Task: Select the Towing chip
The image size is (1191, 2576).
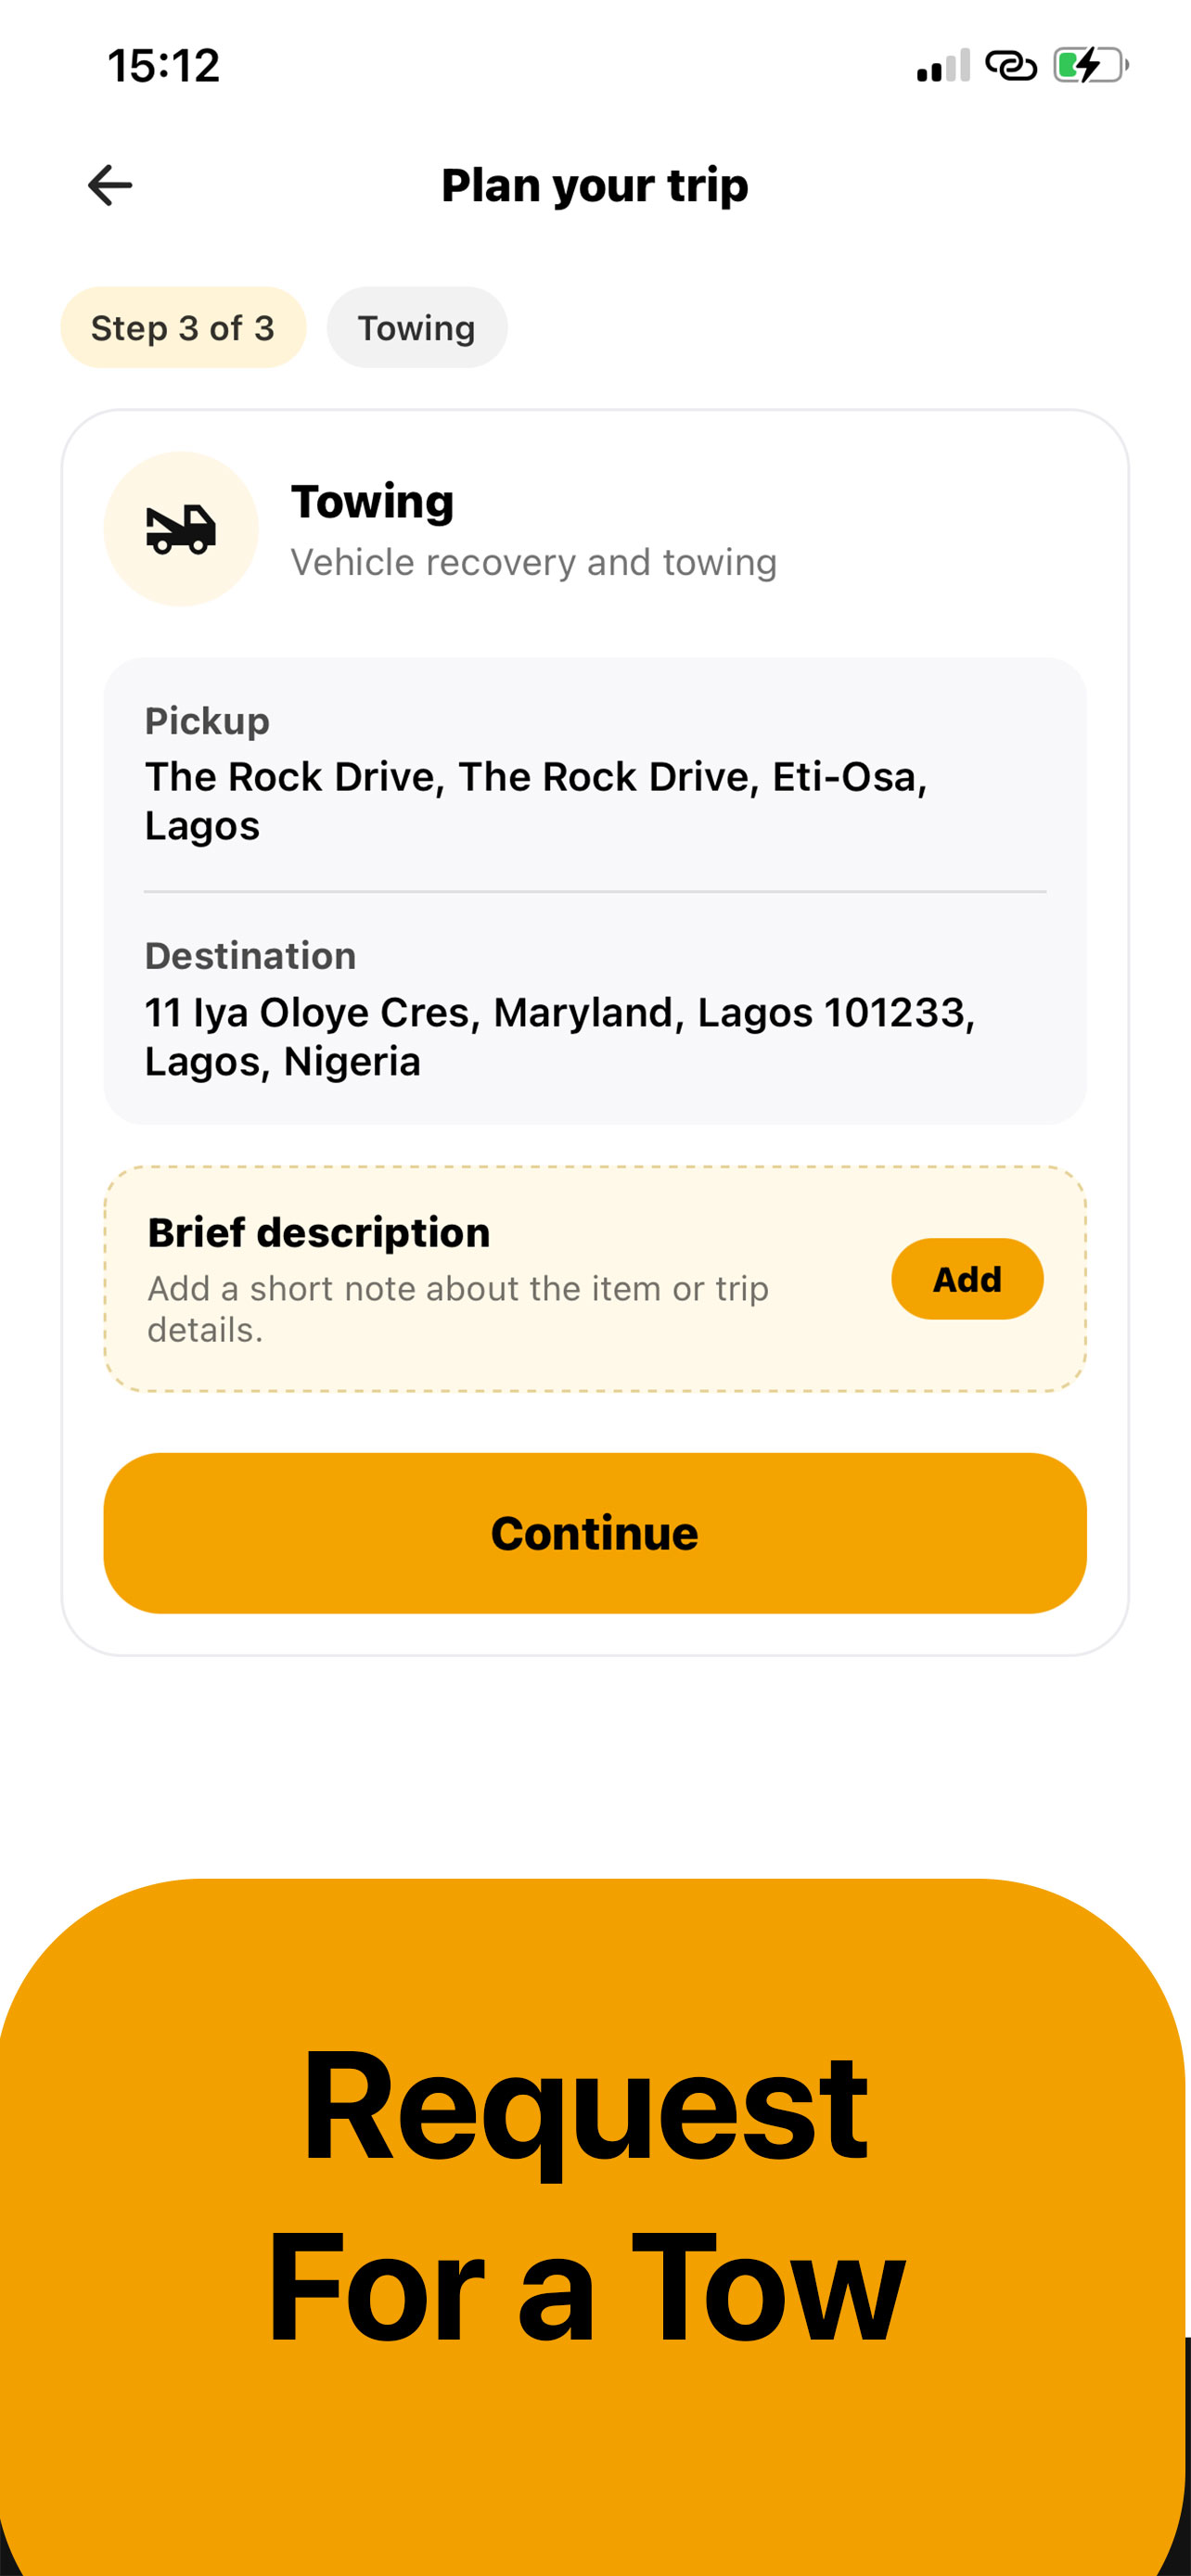Action: [x=417, y=328]
